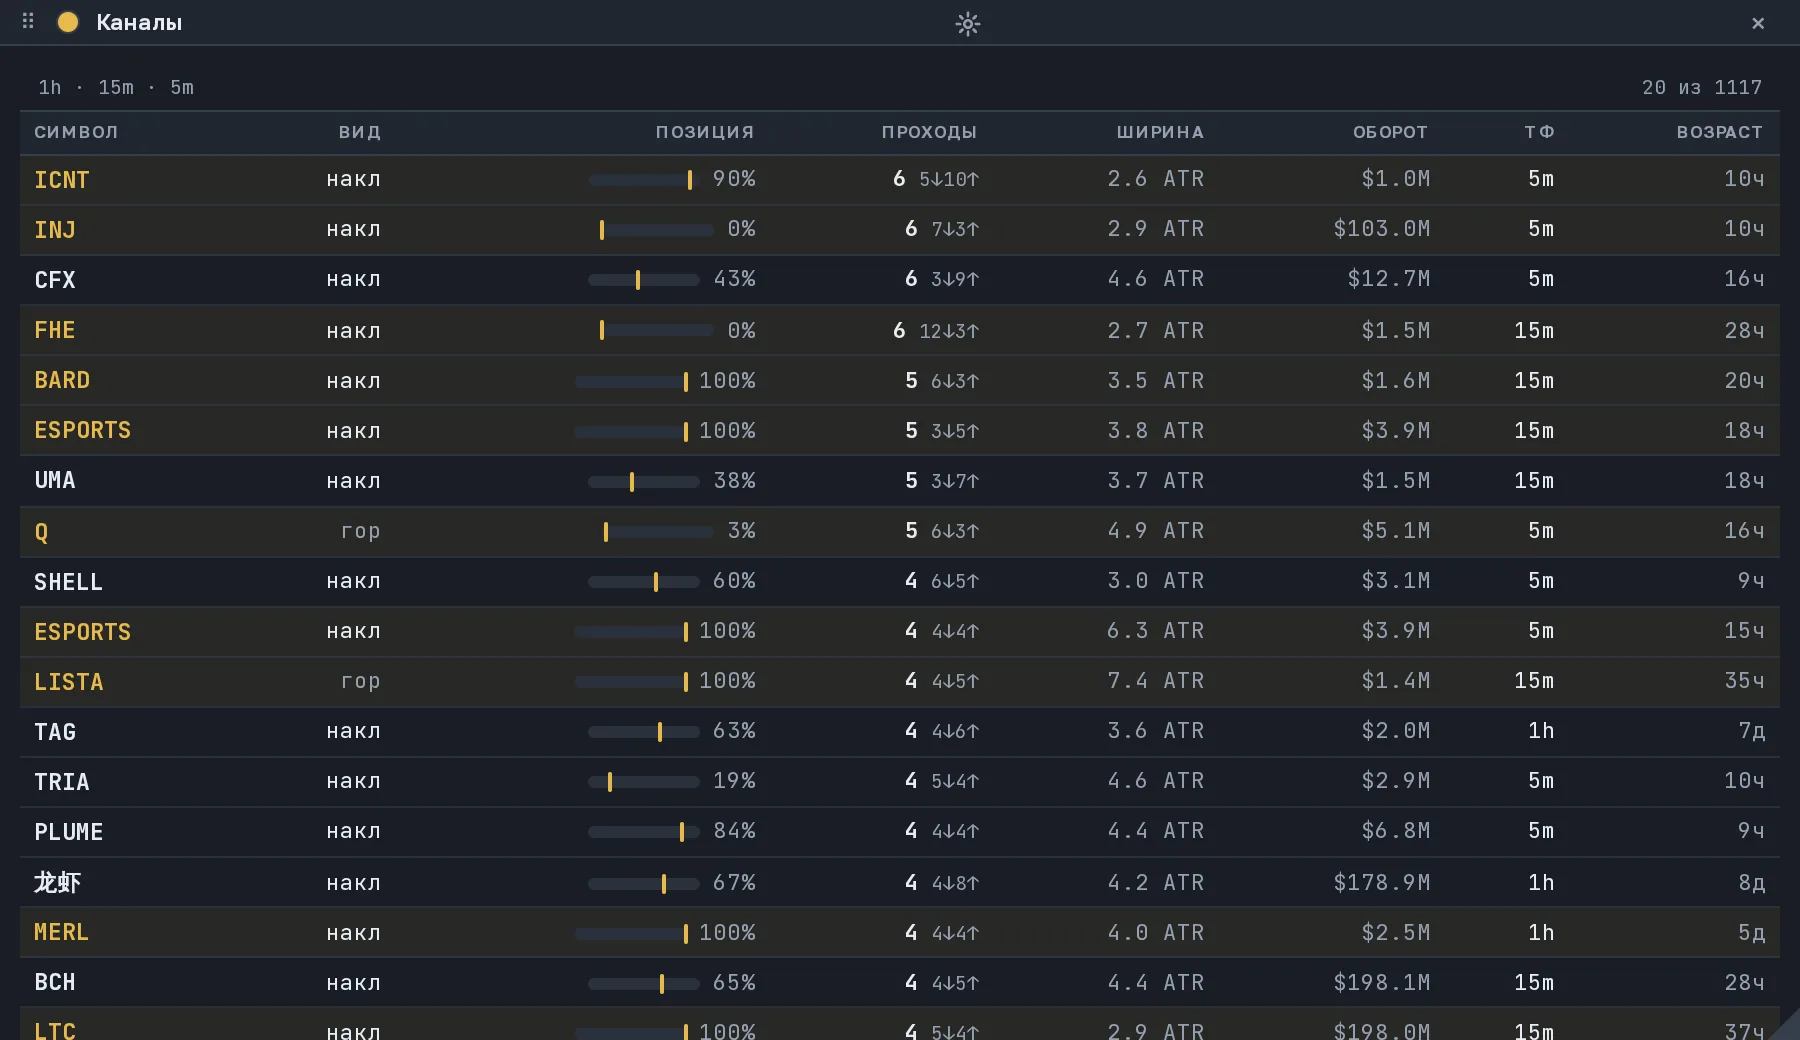Image resolution: width=1800 pixels, height=1040 pixels.
Task: Click the 7д age value for TAG
Action: coord(1751,731)
